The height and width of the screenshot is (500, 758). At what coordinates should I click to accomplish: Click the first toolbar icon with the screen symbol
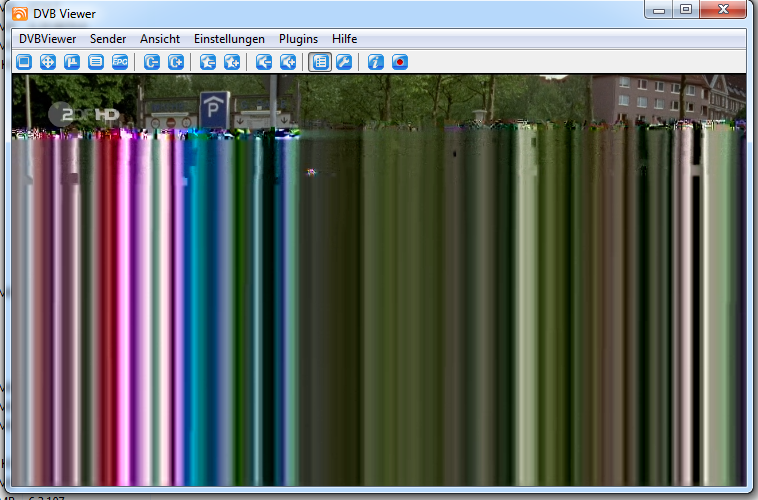(x=23, y=62)
